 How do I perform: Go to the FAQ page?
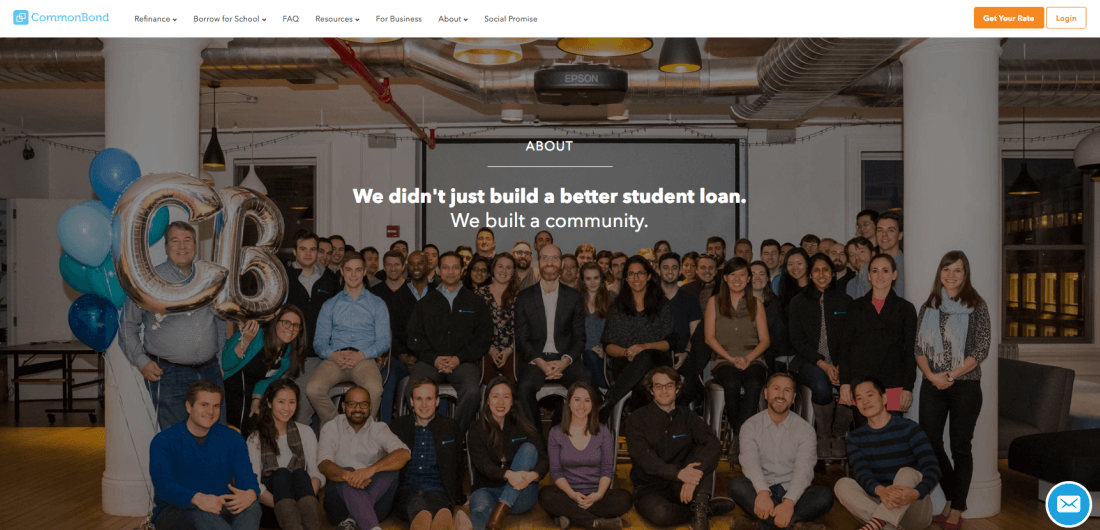(290, 19)
